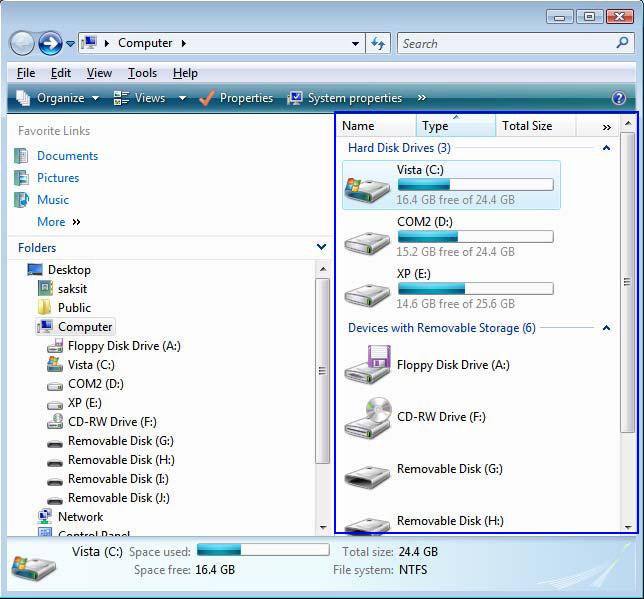The image size is (644, 599).
Task: Open the Organize toolbar dropdown
Action: [x=58, y=98]
